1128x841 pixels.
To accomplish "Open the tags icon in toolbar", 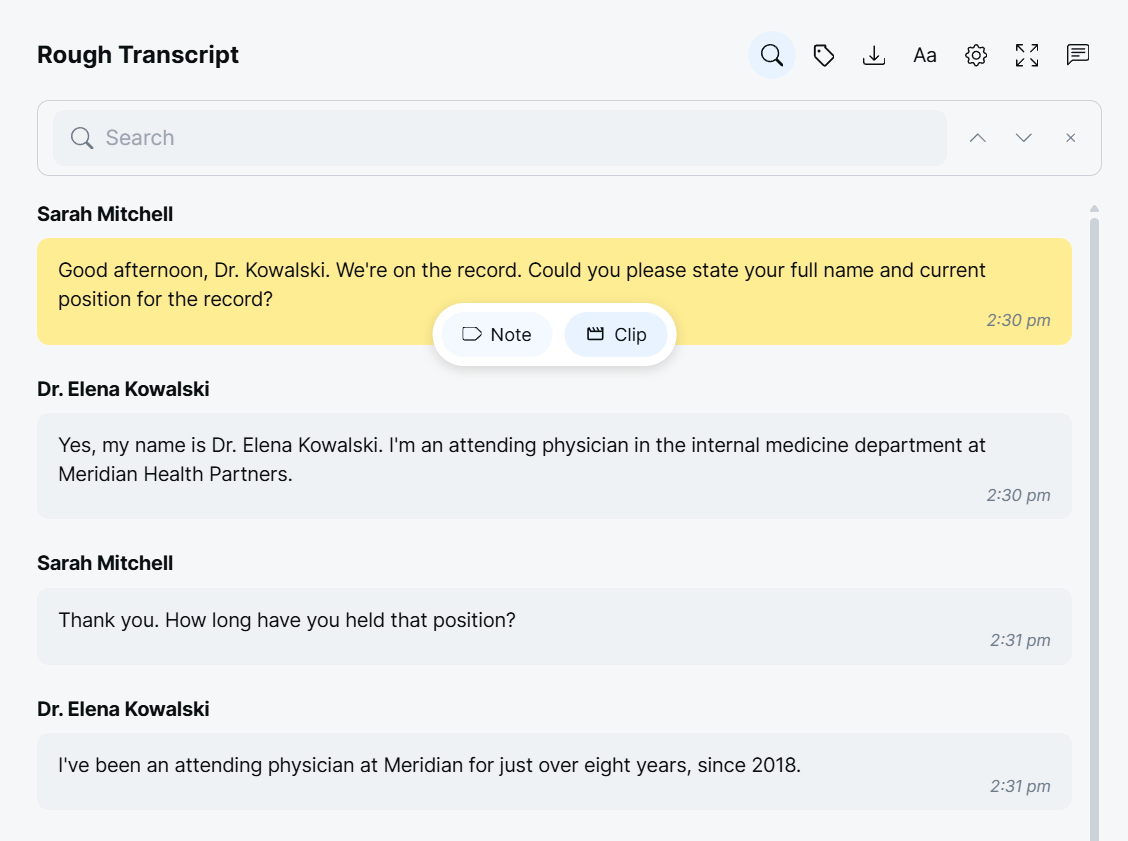I will click(823, 55).
